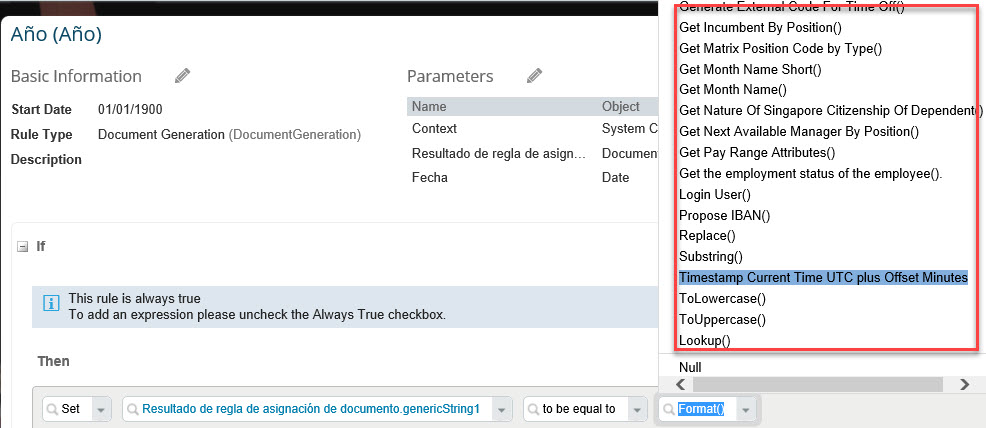Click the magnifier icon in 'to be equal to' field
The width and height of the screenshot is (986, 428).
pos(535,409)
